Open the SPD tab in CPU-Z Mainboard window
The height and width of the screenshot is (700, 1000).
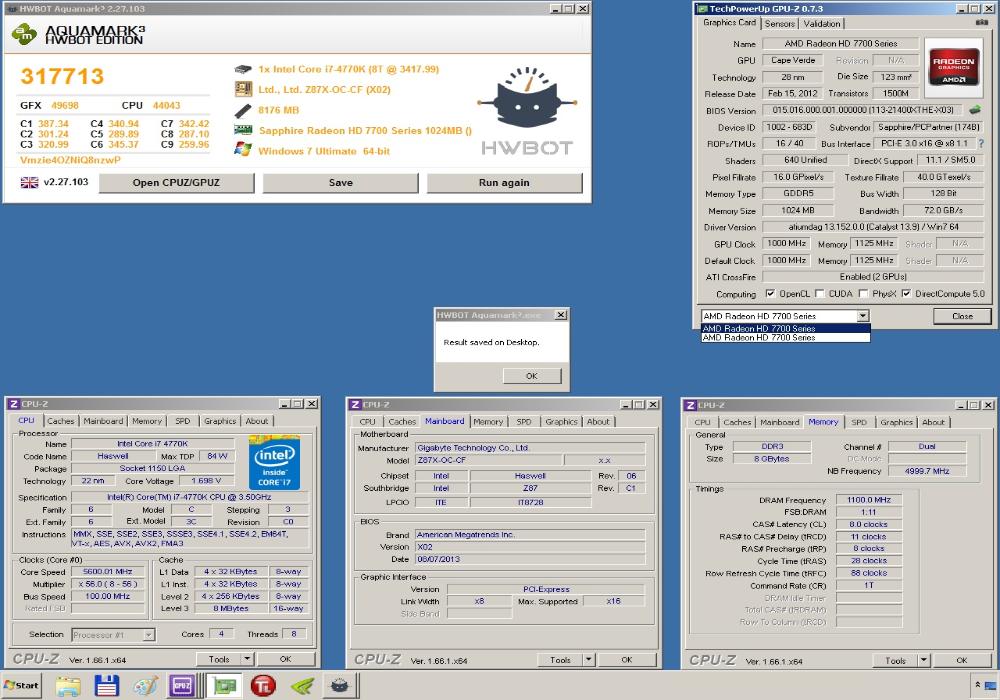coord(524,421)
